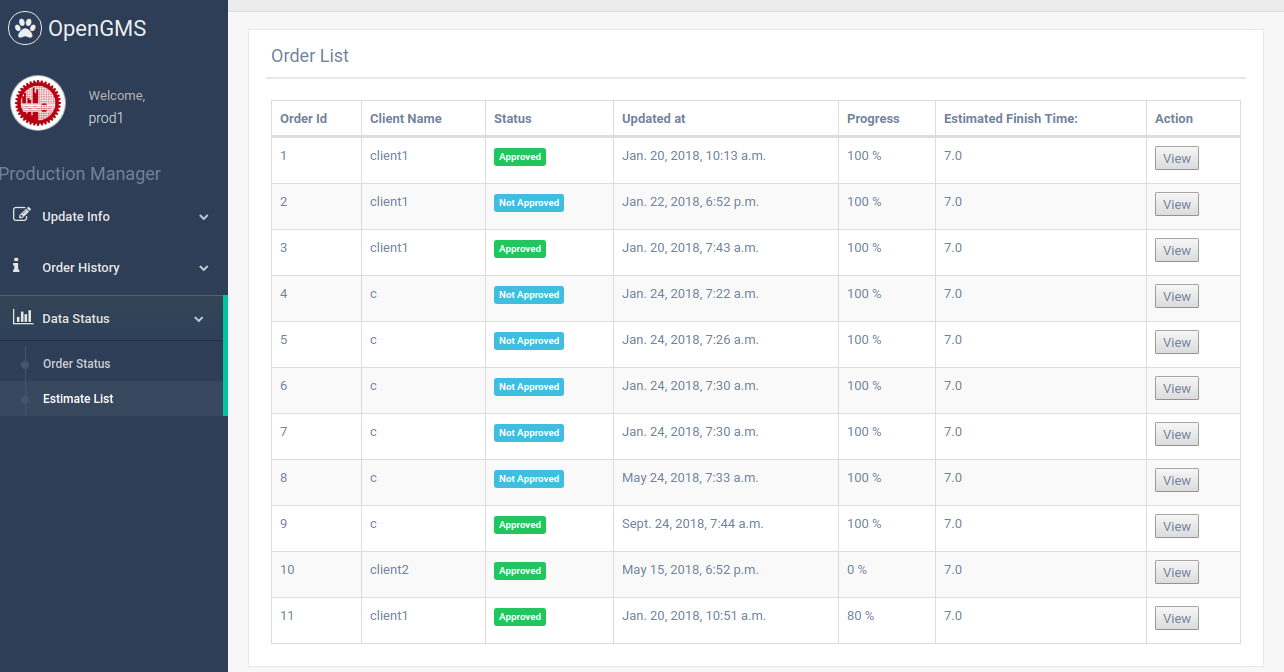Click the Update Info pencil edit icon
Viewport: 1284px width, 672px height.
pyautogui.click(x=21, y=215)
